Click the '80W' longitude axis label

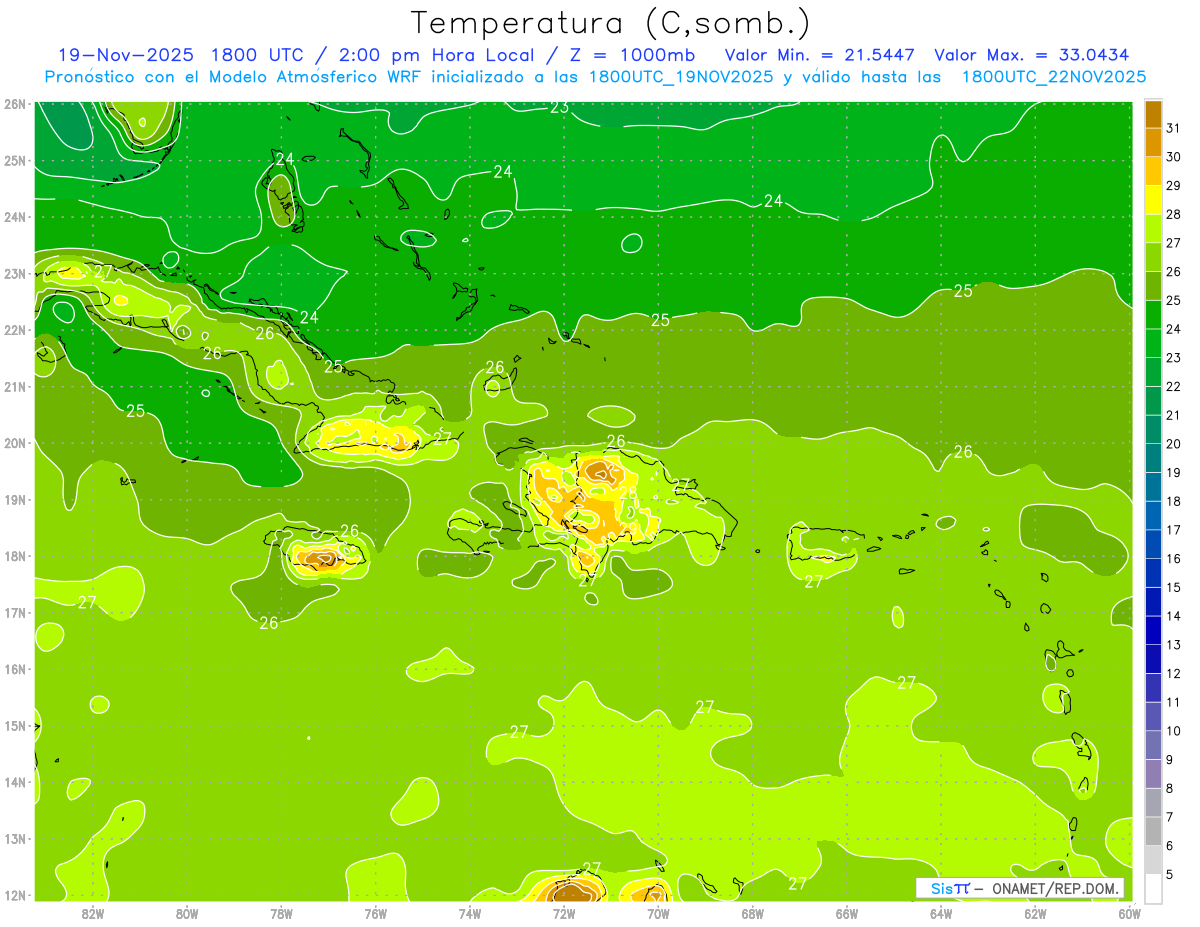tap(186, 913)
